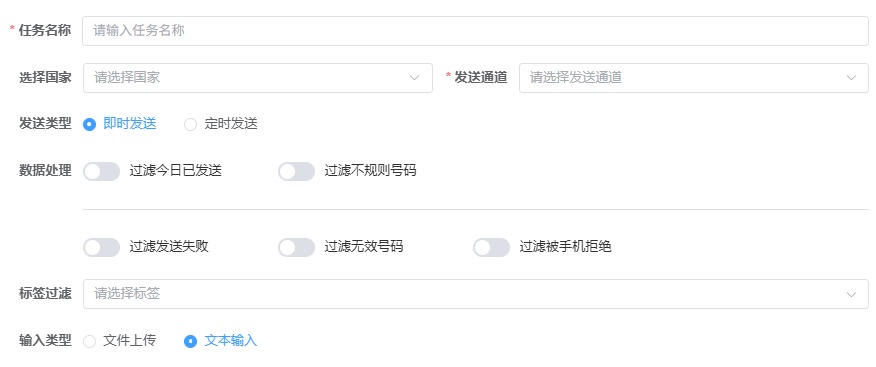Viewport: 876px width, 367px height.
Task: Click the 任务名称 field label
Action: pos(45,30)
